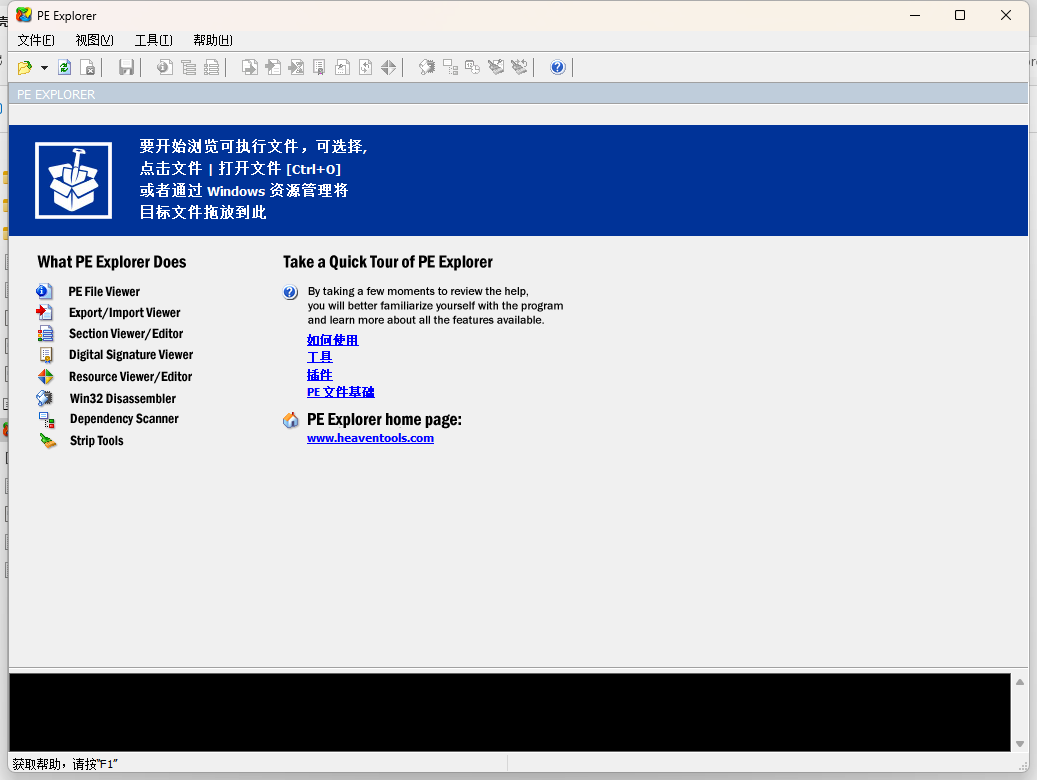This screenshot has height=780, width=1037.
Task: Open the 工具(T) menu
Action: pos(153,40)
